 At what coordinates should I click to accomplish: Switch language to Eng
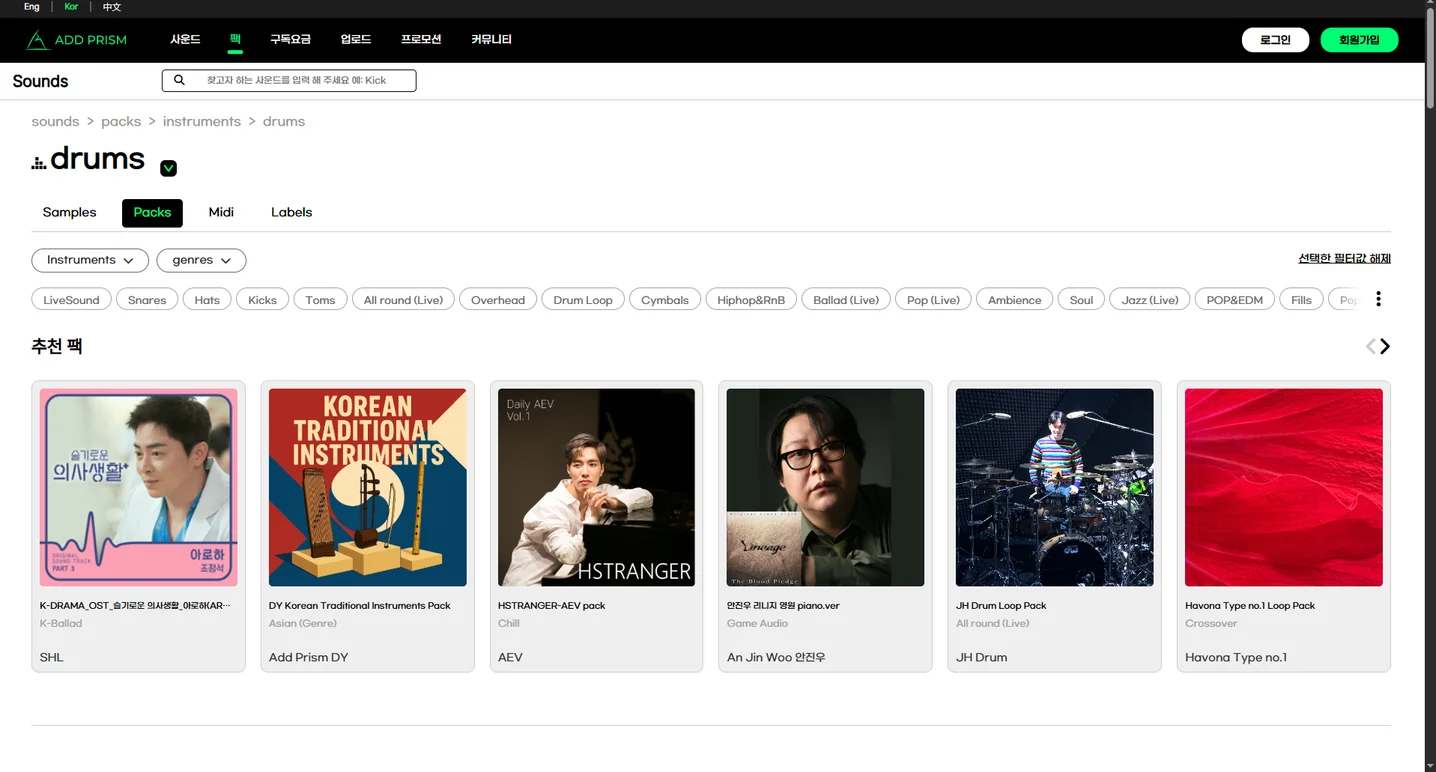32,7
